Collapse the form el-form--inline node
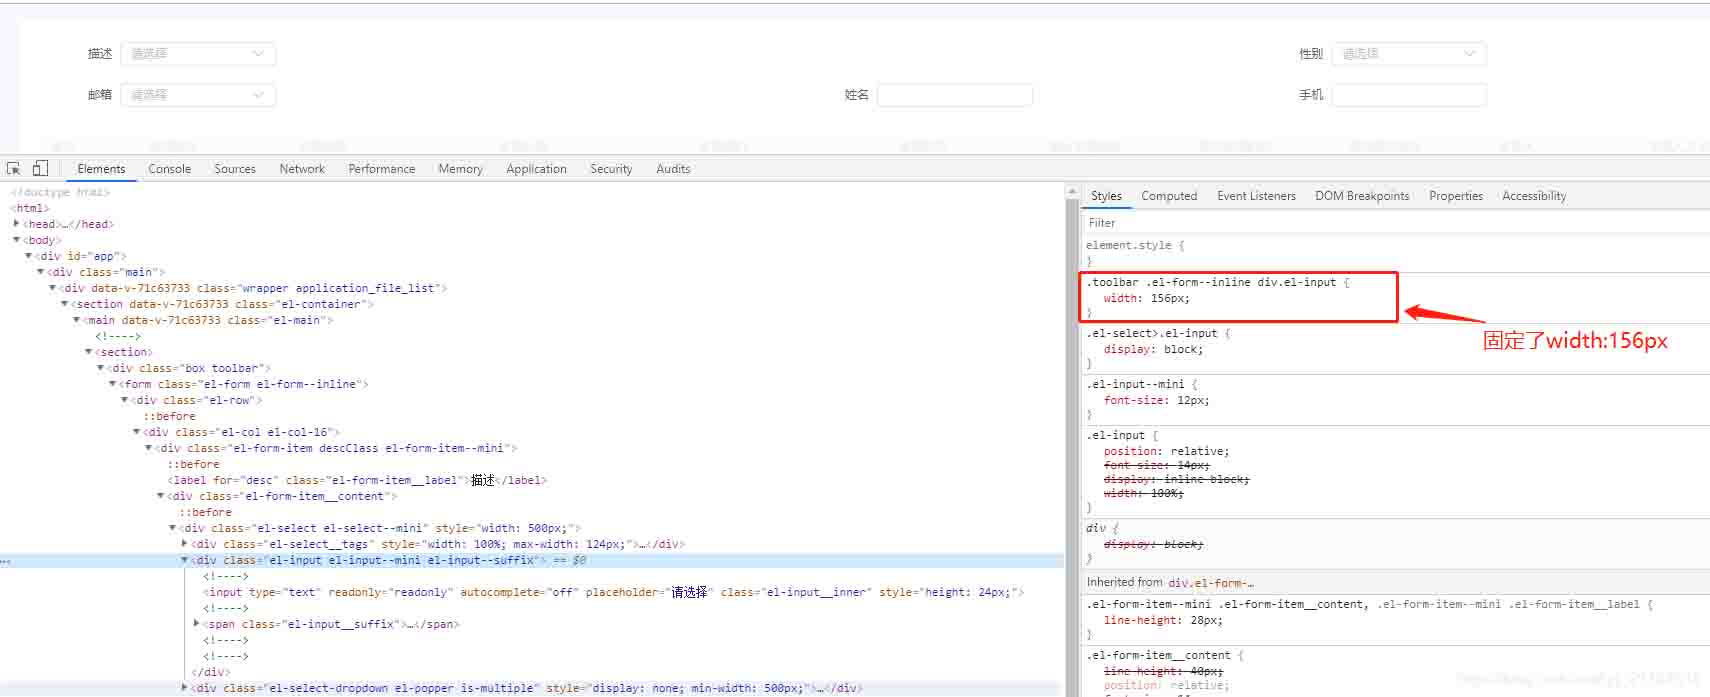The height and width of the screenshot is (697, 1710). (112, 384)
